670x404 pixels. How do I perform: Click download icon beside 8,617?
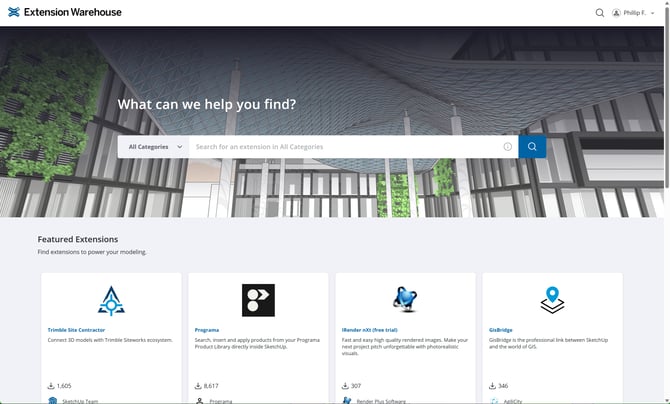[x=198, y=386]
